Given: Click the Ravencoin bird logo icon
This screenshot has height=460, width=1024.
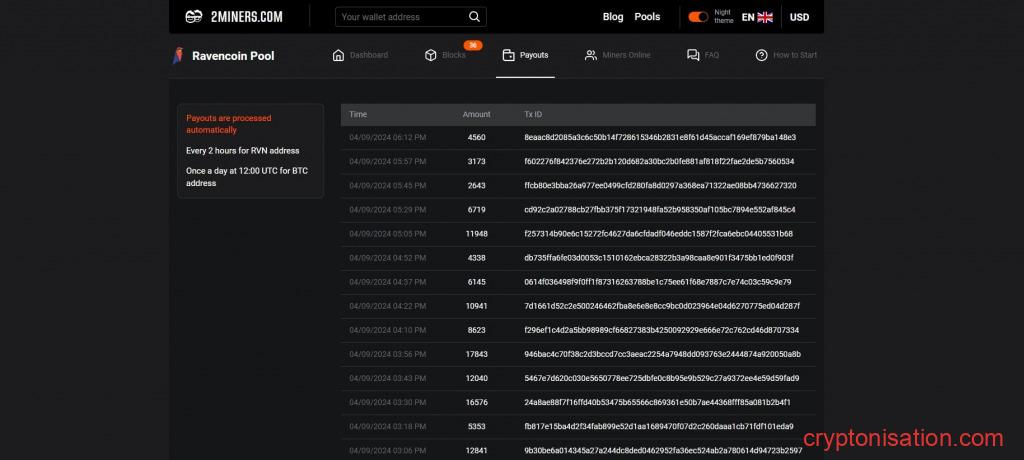Looking at the screenshot, I should (179, 56).
